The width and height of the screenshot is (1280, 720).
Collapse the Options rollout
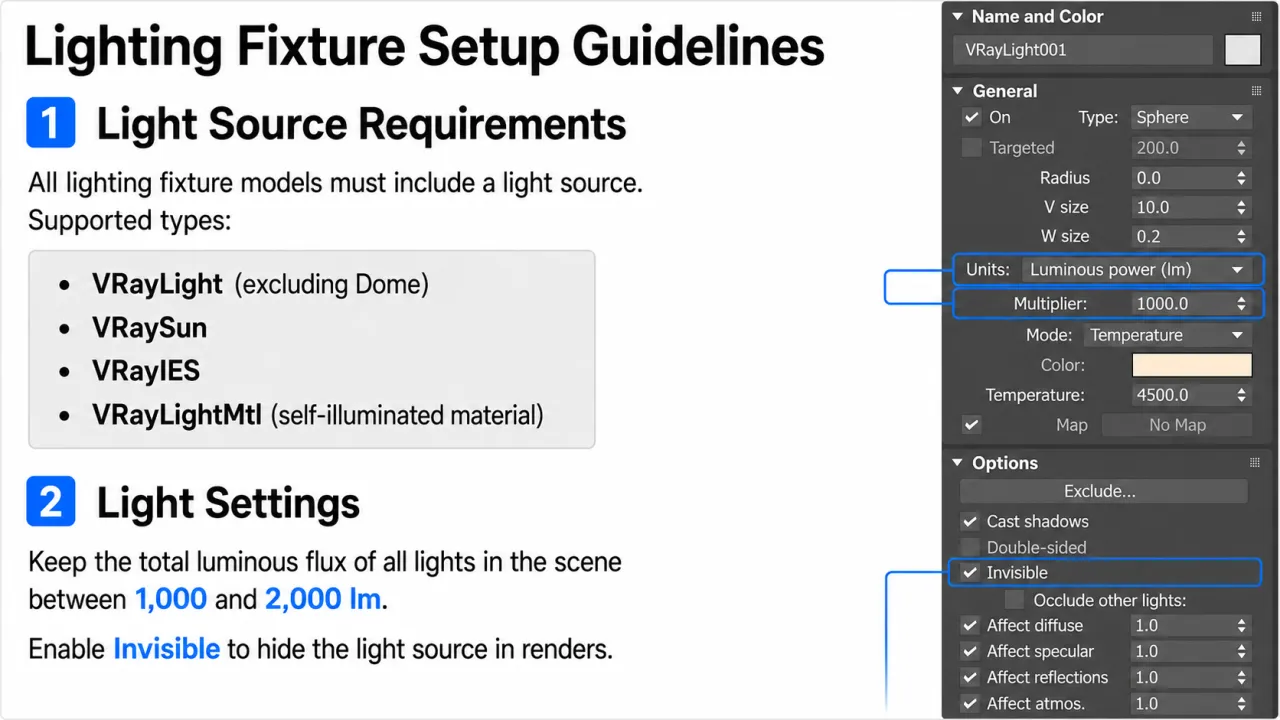(957, 463)
